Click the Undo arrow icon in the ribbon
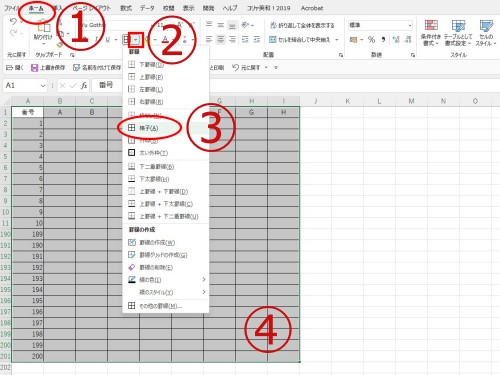 (x=13, y=22)
